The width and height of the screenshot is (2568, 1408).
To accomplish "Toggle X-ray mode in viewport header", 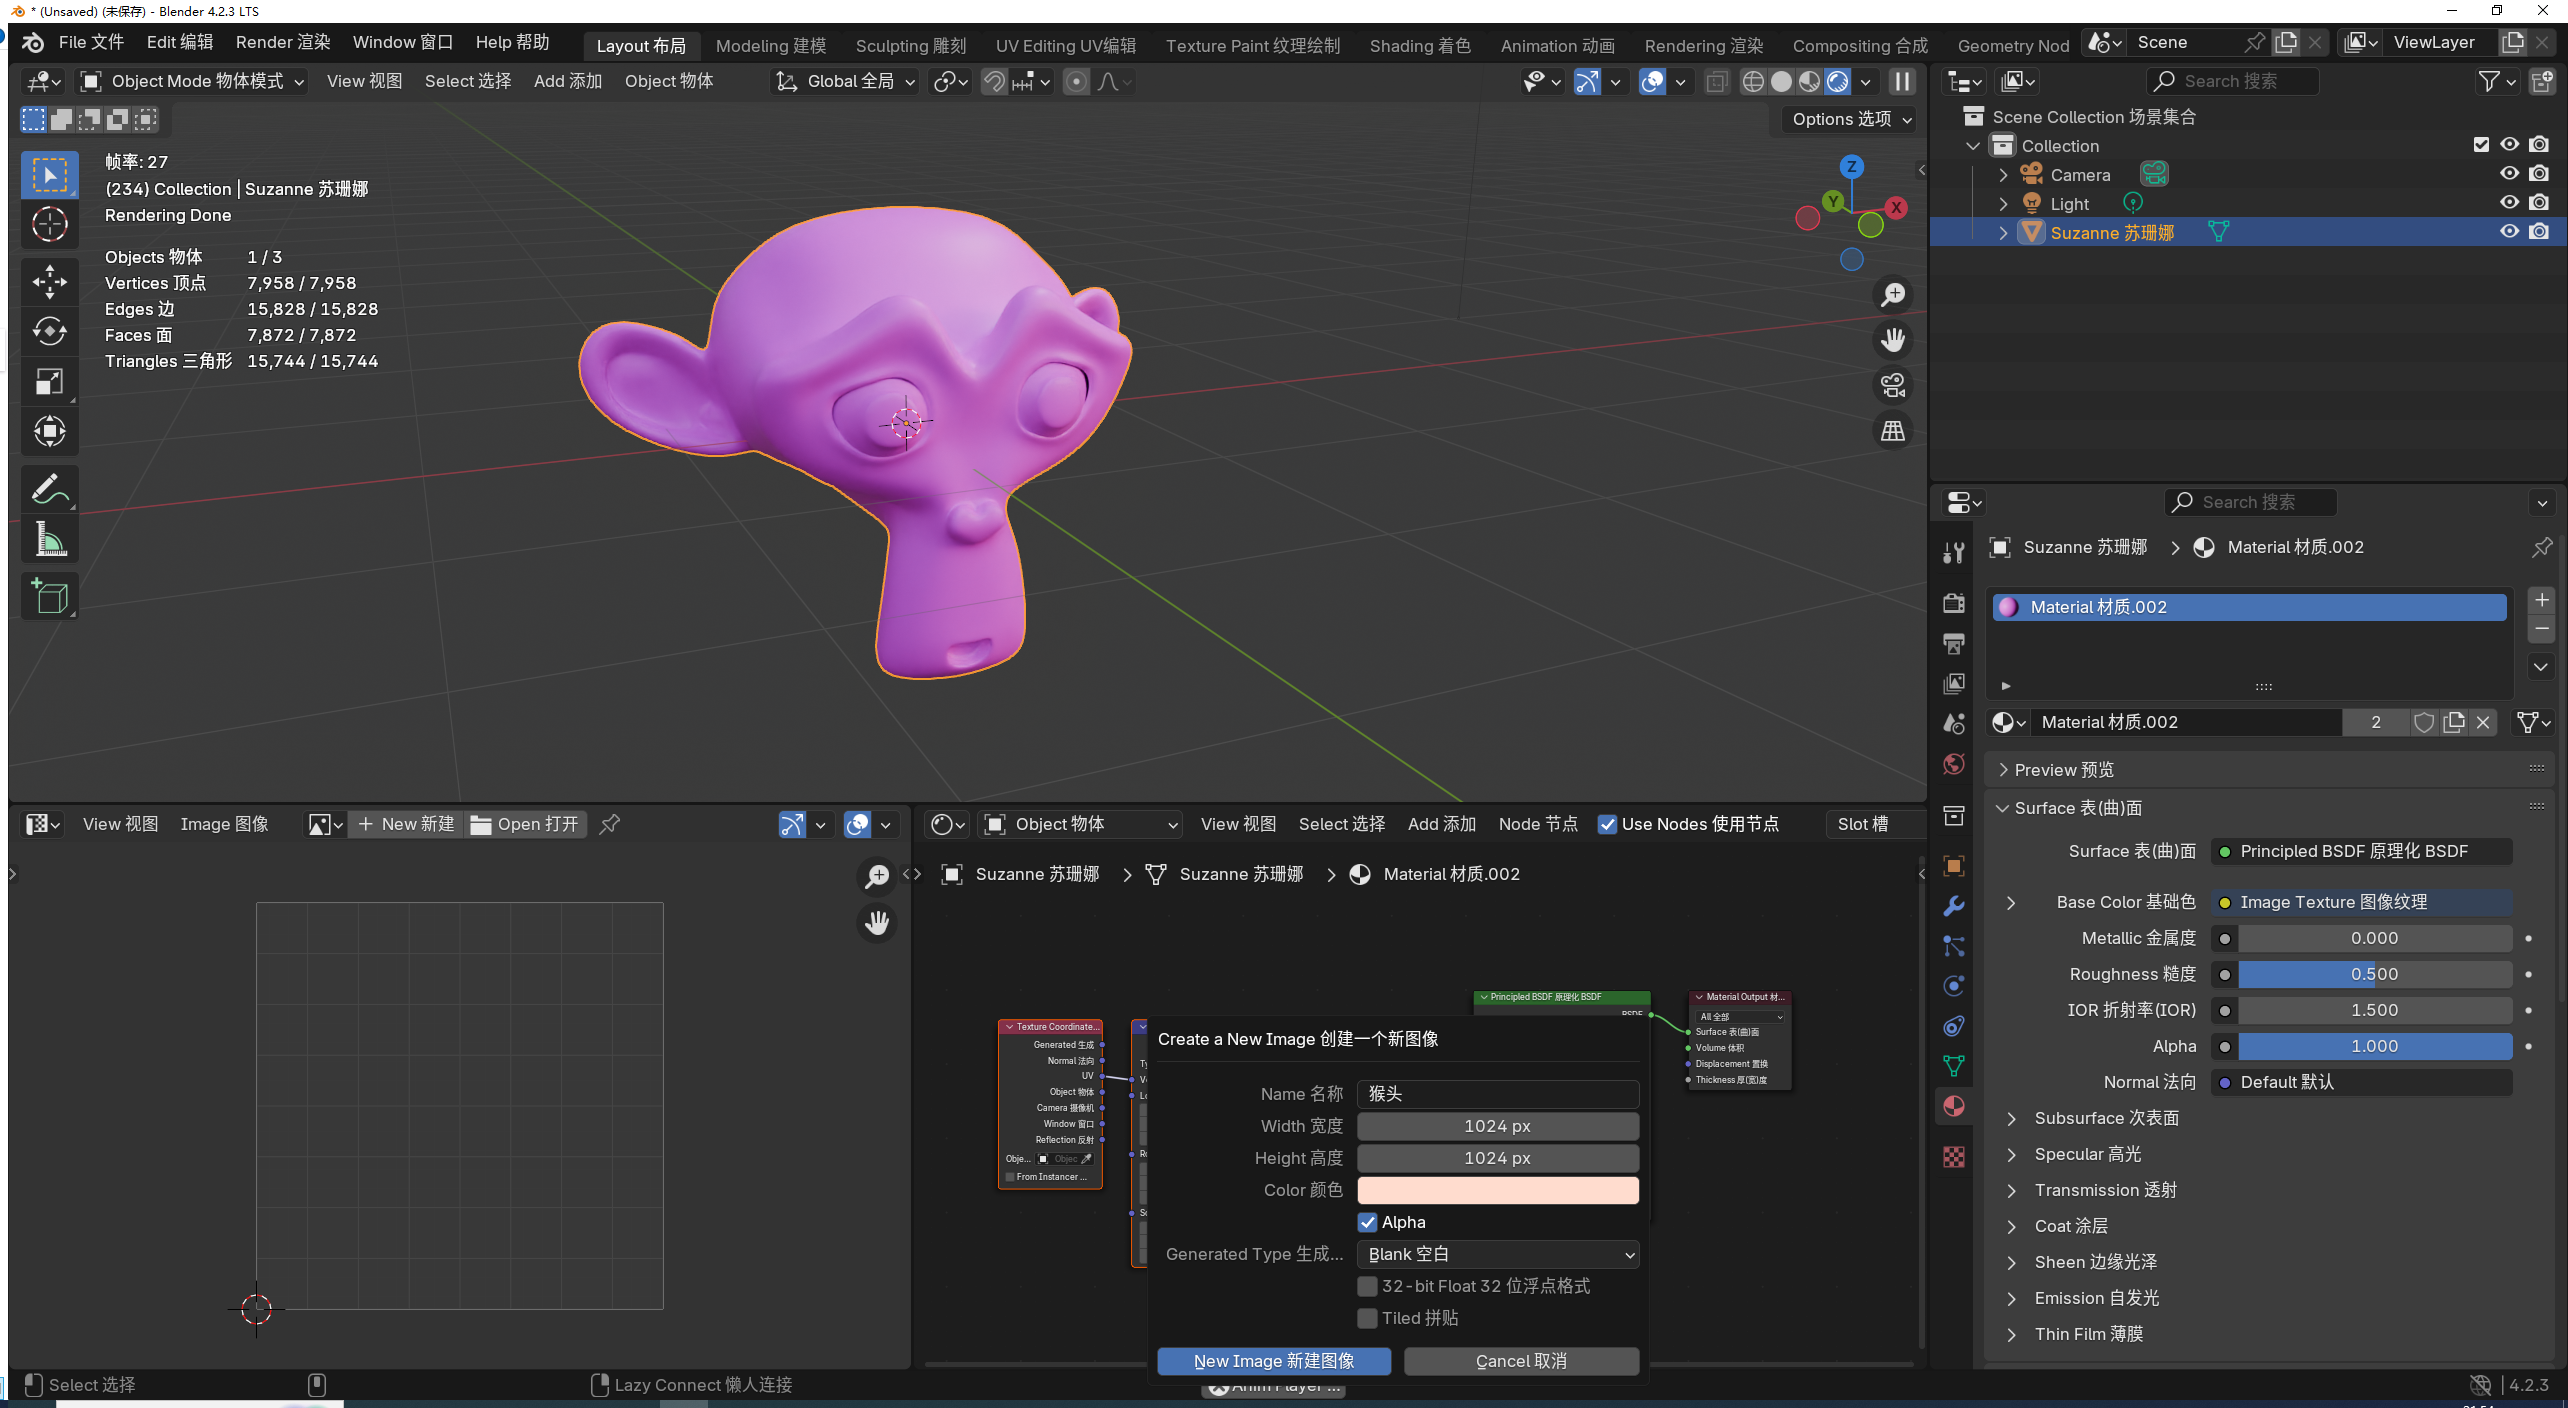I will click(1717, 82).
